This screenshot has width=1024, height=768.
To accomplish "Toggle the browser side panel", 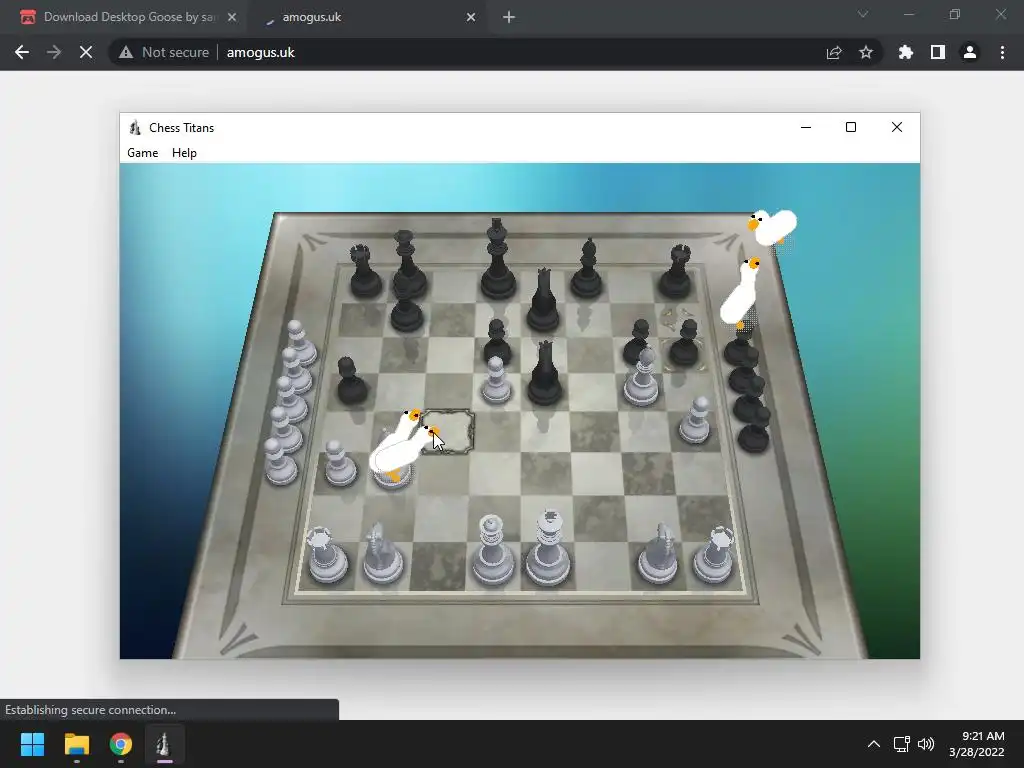I will click(938, 52).
